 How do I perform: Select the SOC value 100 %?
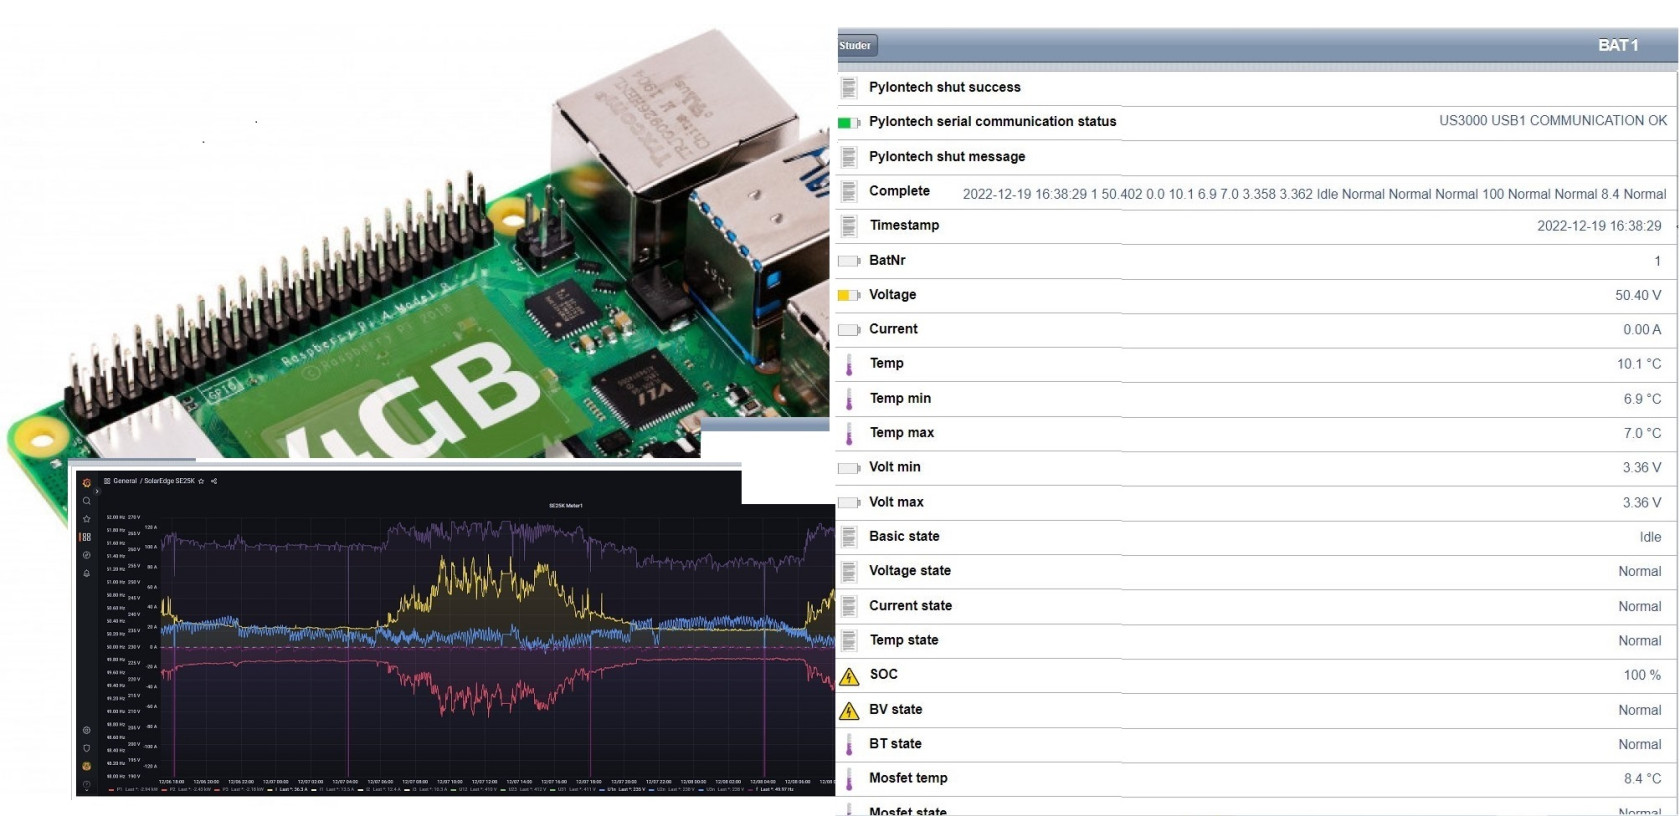click(x=1642, y=675)
